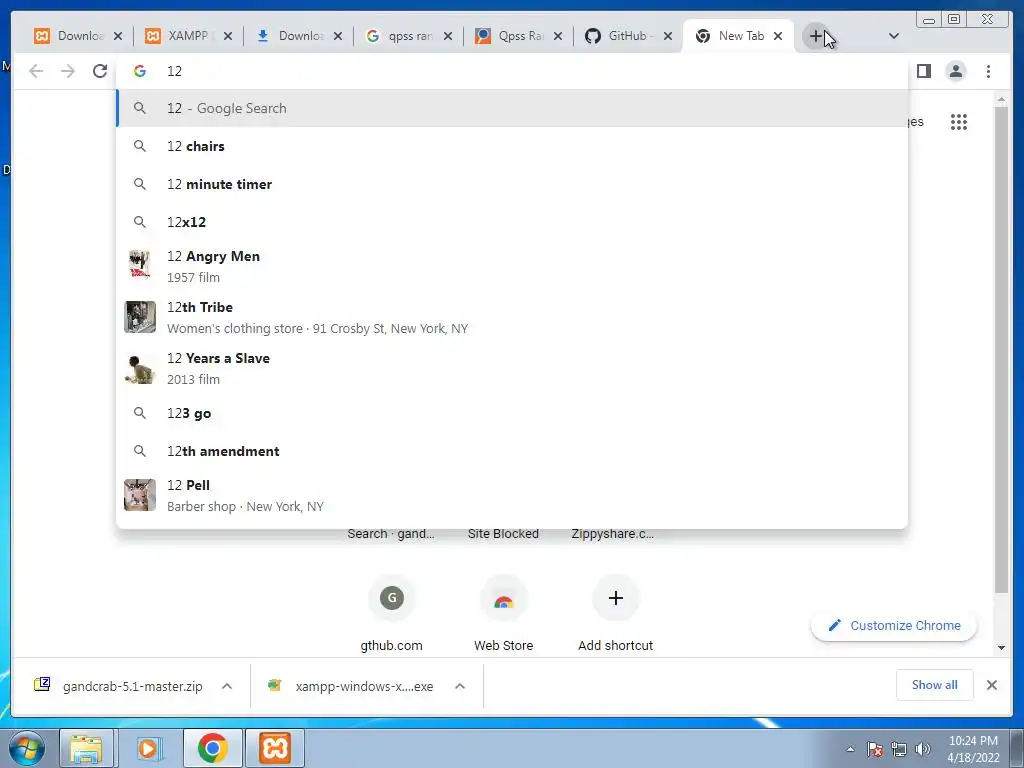
Task: Open the side panel icon
Action: pos(923,71)
